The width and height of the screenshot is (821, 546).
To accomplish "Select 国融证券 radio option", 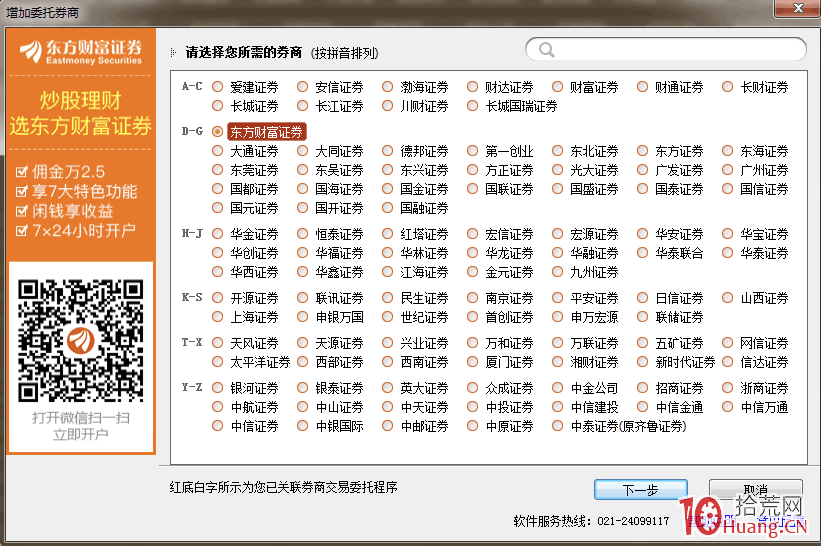I will 387,208.
